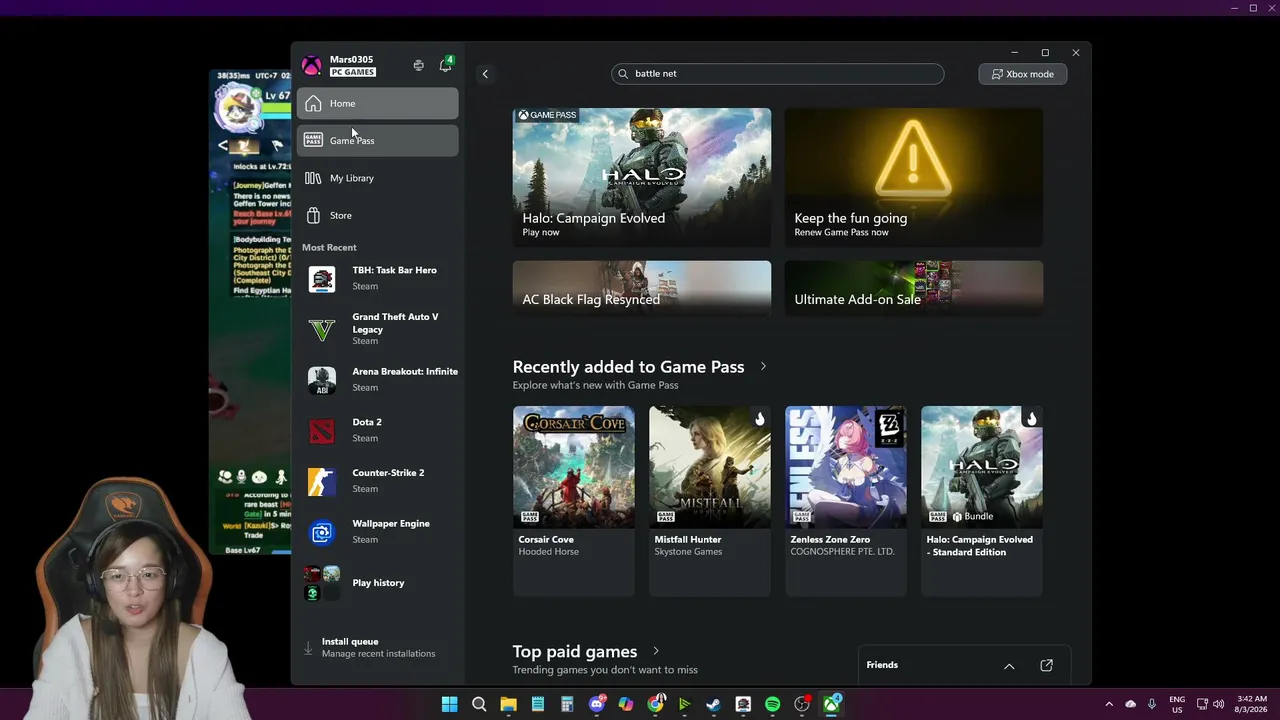This screenshot has width=1280, height=720.
Task: Click the 'COGNOSPHERE PTE. LTD.' publisher text
Action: click(x=842, y=552)
